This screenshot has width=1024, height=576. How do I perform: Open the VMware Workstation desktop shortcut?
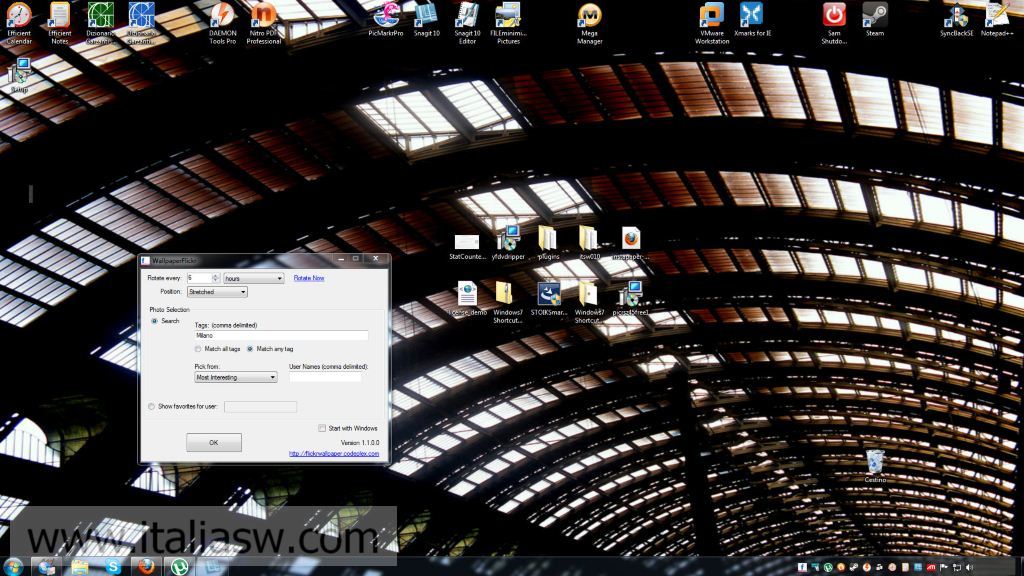(712, 23)
